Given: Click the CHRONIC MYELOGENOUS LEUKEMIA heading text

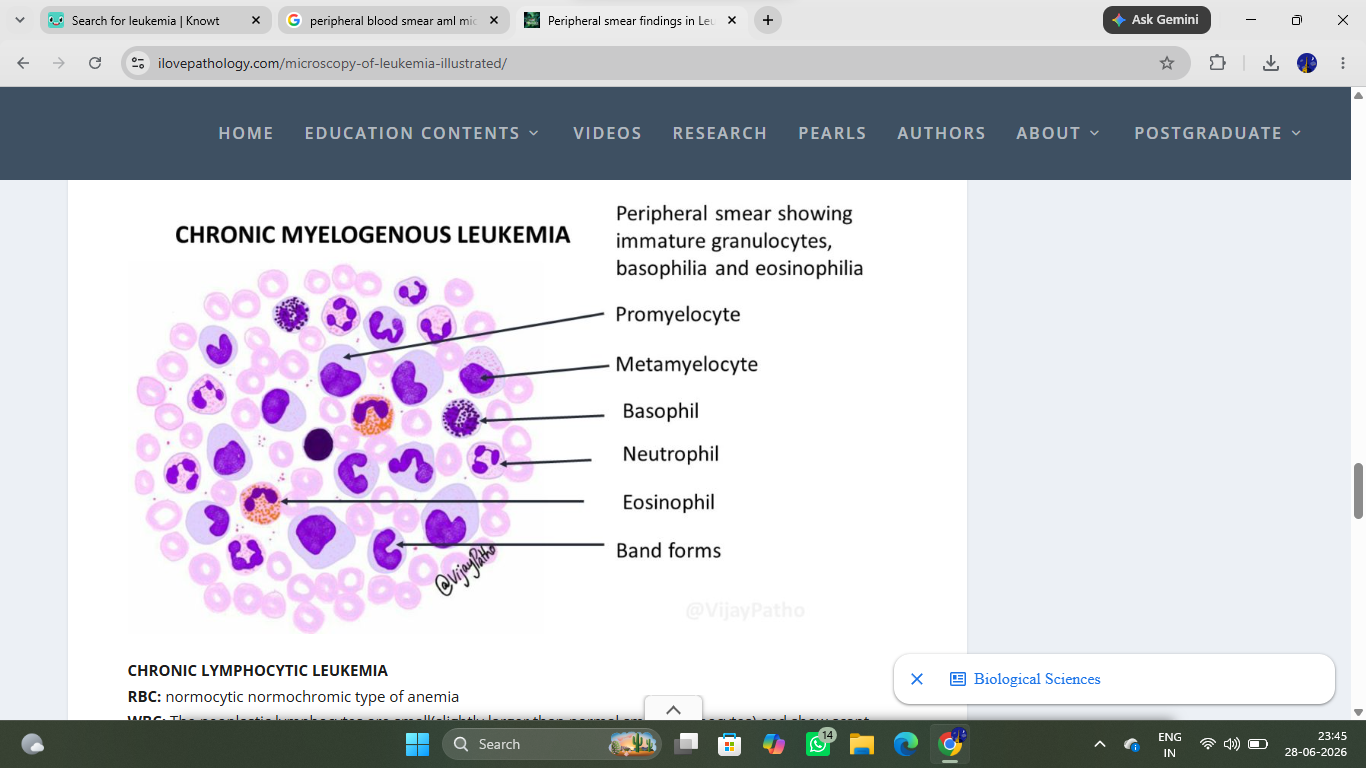Looking at the screenshot, I should [373, 235].
